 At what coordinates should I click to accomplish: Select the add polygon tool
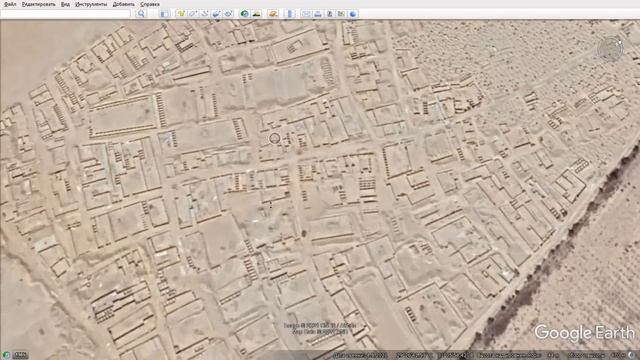[193, 14]
